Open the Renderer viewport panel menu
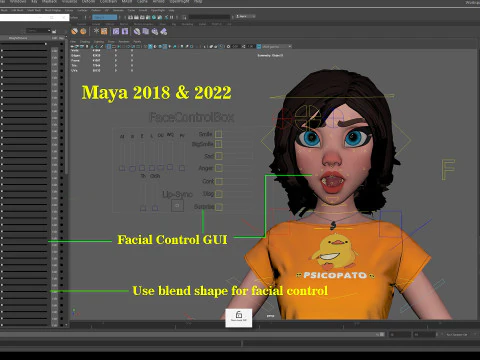This screenshot has width=480, height=360. (124, 42)
